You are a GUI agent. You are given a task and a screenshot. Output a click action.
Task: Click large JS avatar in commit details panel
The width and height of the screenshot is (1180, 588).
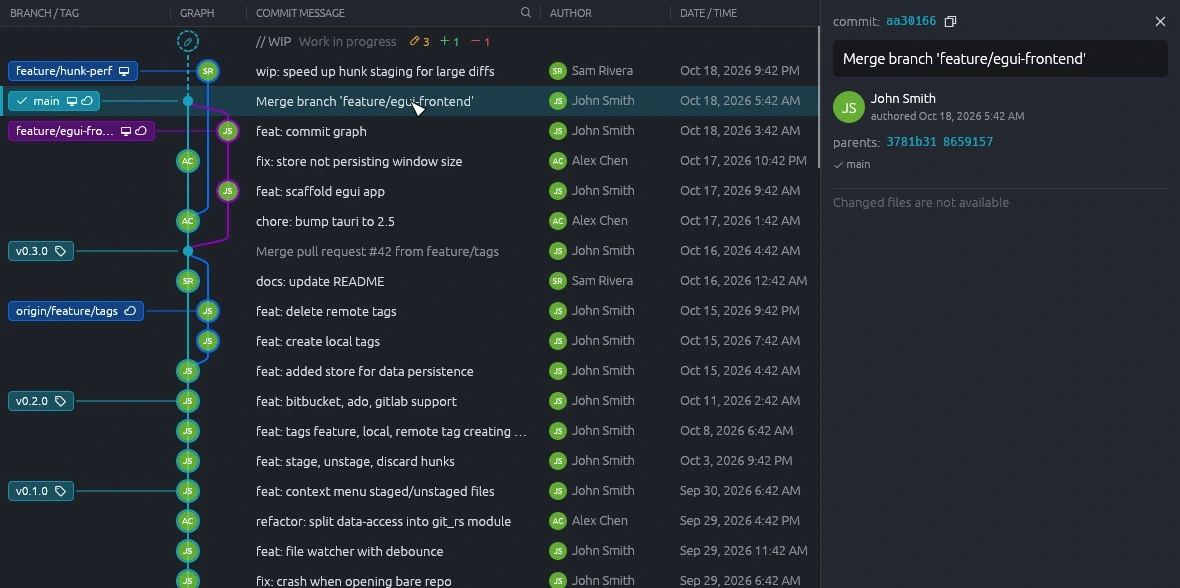pos(849,108)
